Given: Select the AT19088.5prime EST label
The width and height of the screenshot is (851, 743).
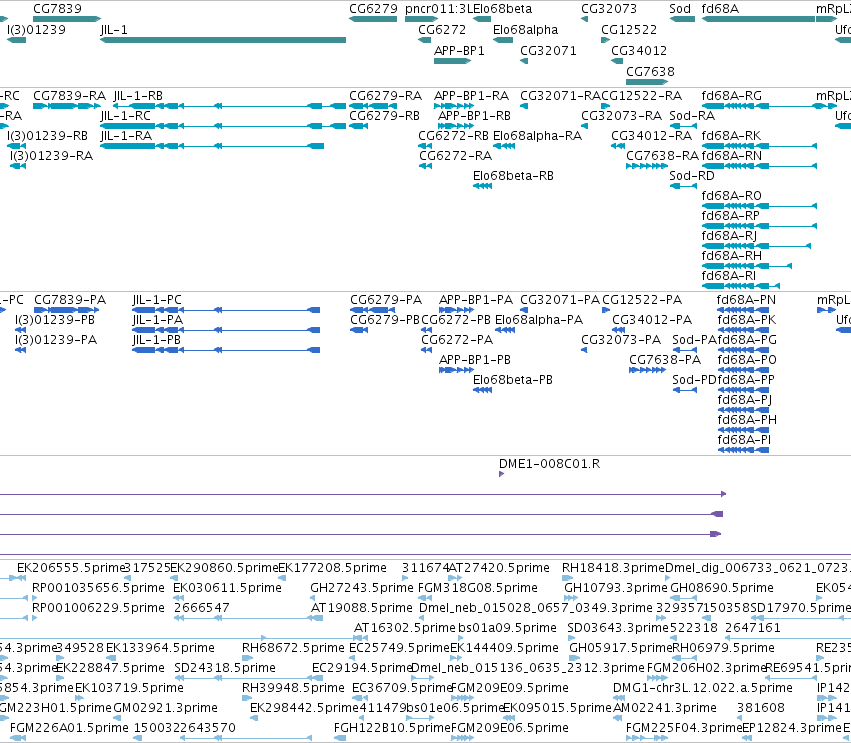Looking at the screenshot, I should coord(361,608).
